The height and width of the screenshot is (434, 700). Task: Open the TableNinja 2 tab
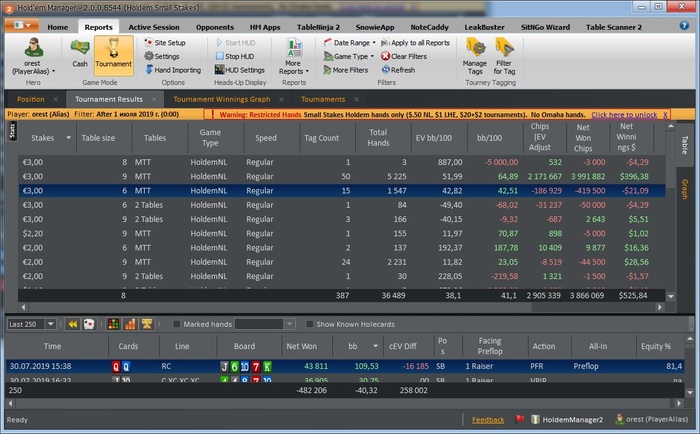coord(318,27)
